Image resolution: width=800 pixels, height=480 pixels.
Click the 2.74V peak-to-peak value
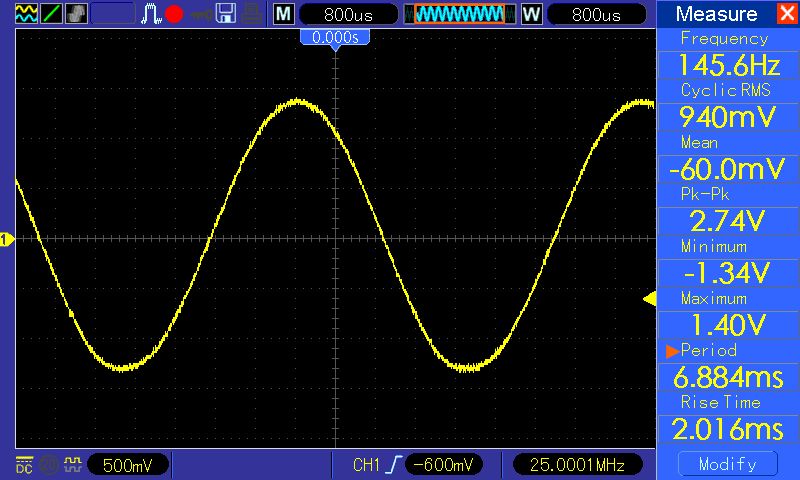tap(729, 221)
